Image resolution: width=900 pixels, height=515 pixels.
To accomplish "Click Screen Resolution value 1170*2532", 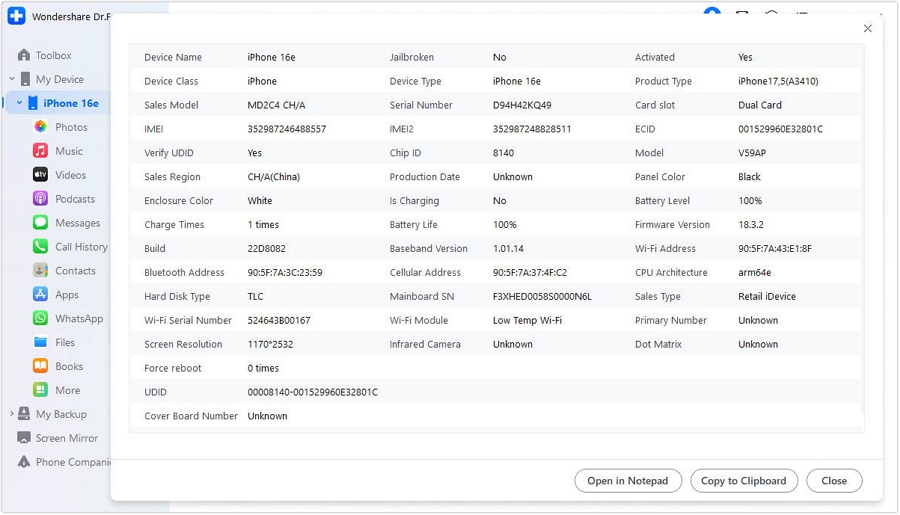I will 270,344.
